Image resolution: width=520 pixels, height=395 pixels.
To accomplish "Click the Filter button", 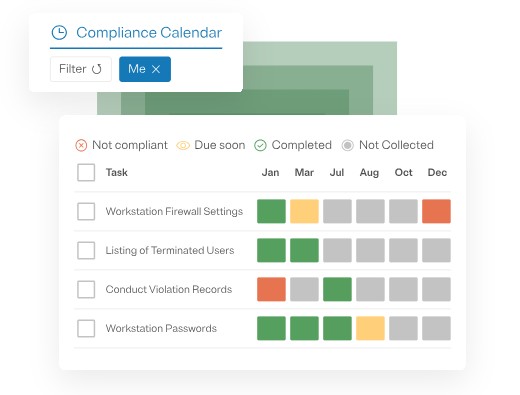I will pos(81,69).
